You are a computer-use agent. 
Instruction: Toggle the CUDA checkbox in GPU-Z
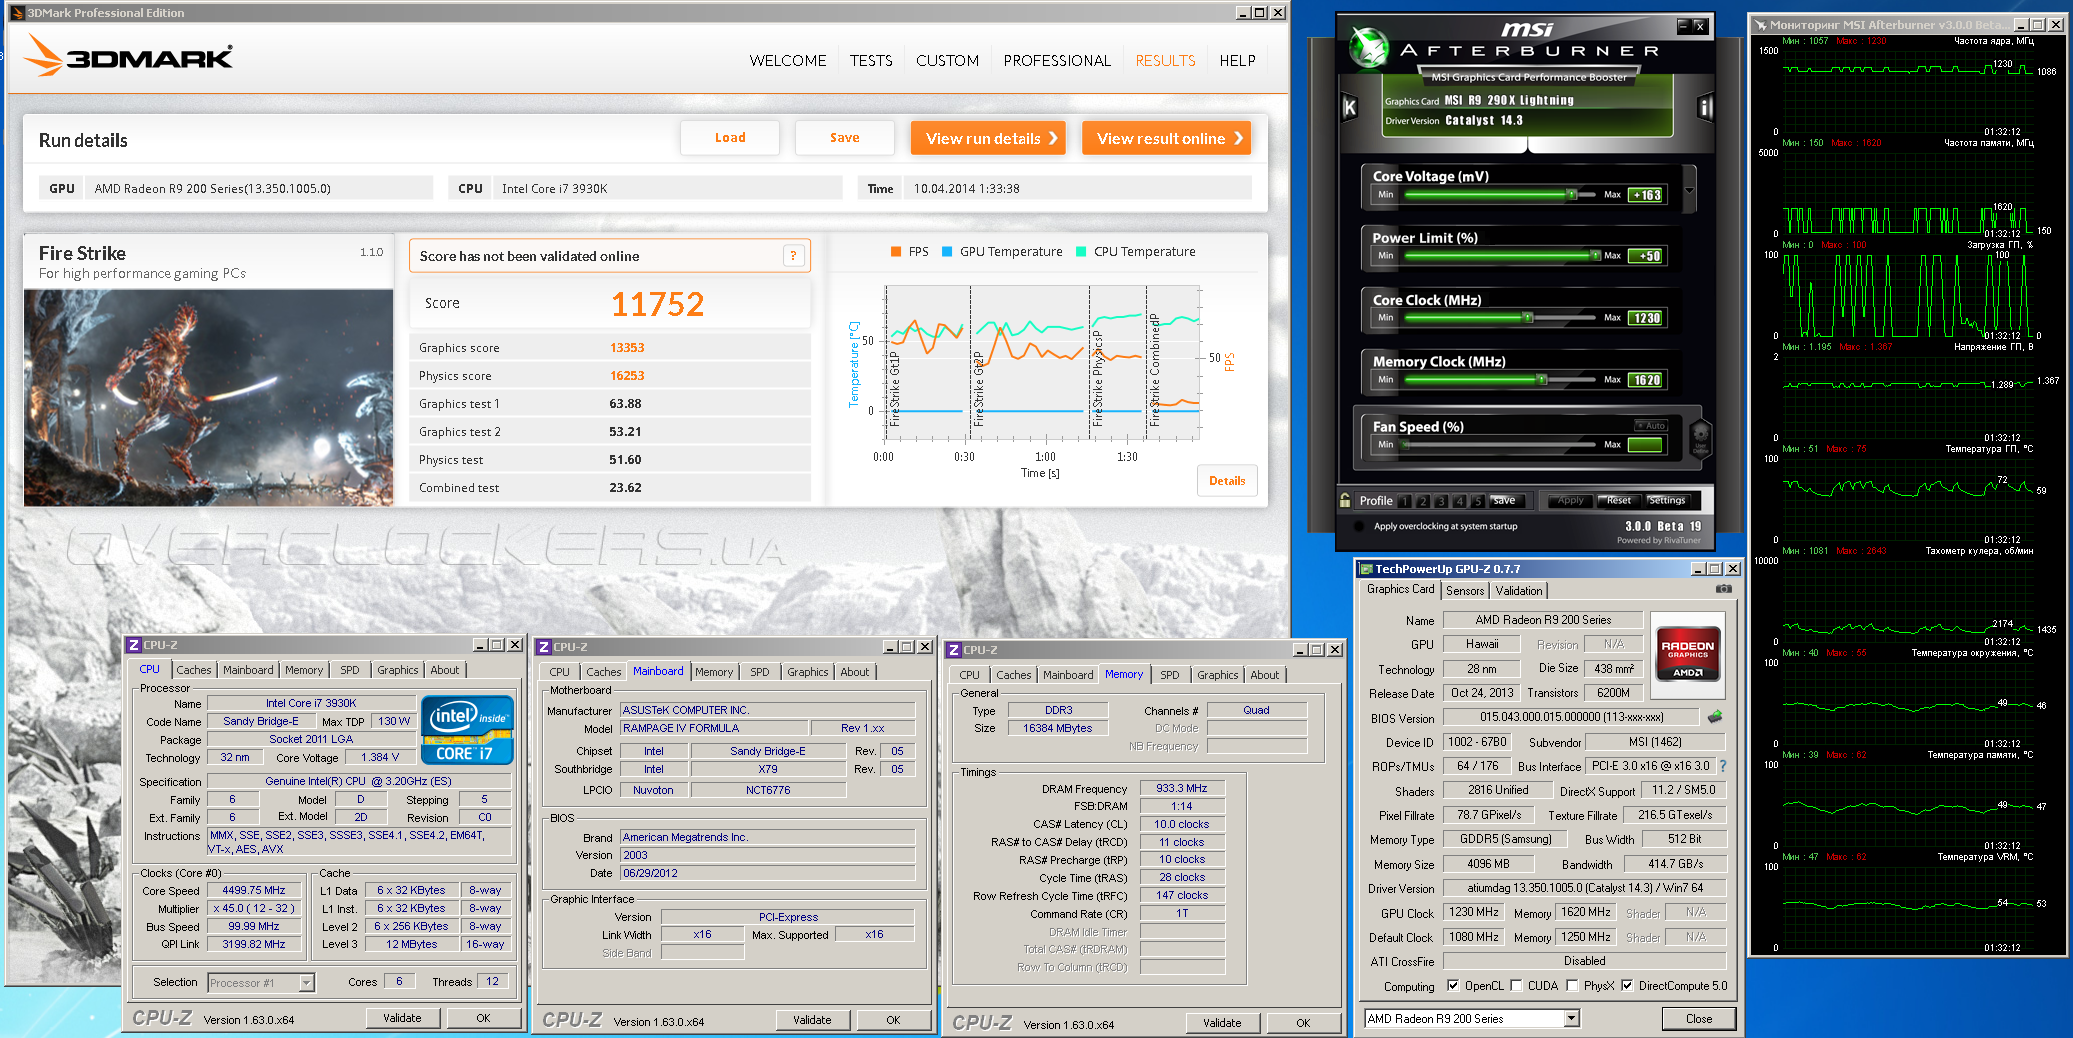[x=1516, y=985]
